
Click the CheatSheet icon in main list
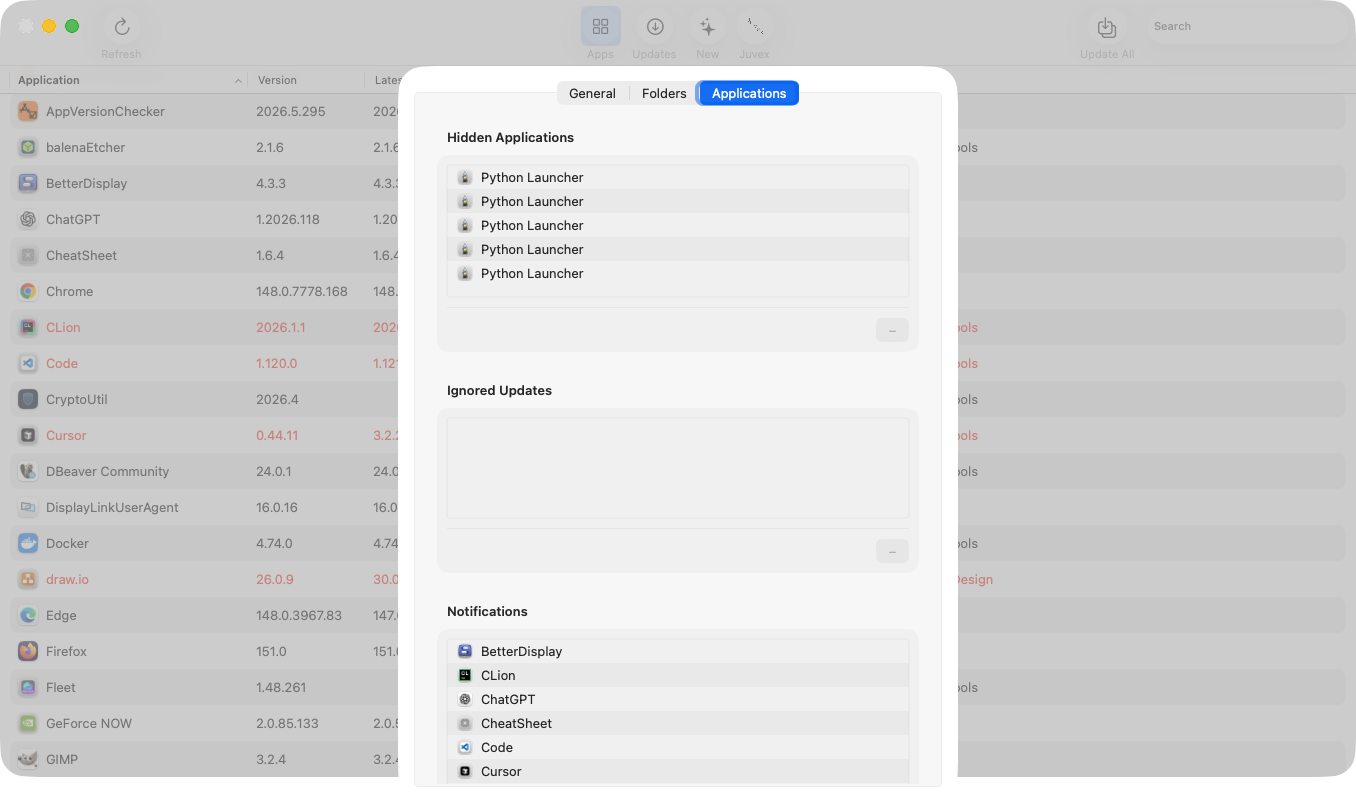coord(28,255)
